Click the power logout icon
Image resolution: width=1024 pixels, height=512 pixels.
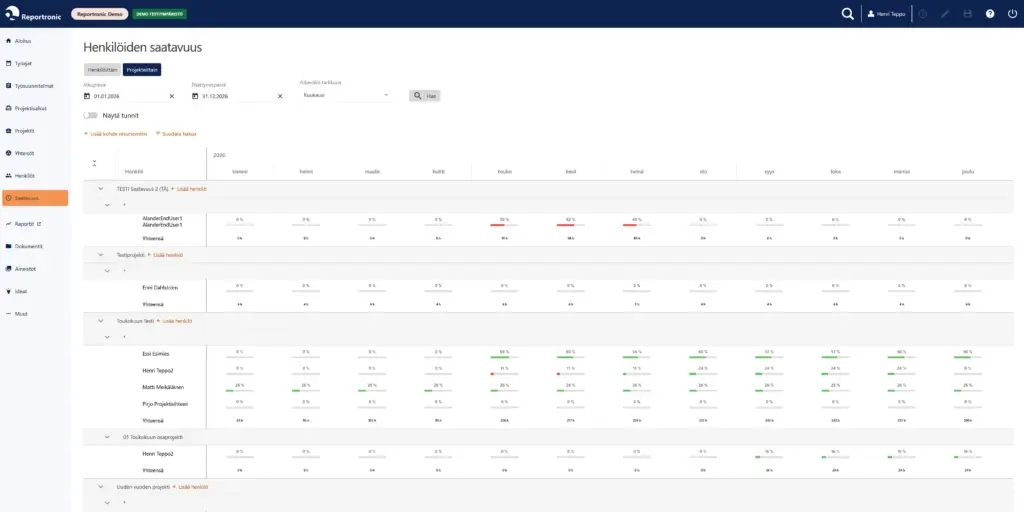point(1012,14)
